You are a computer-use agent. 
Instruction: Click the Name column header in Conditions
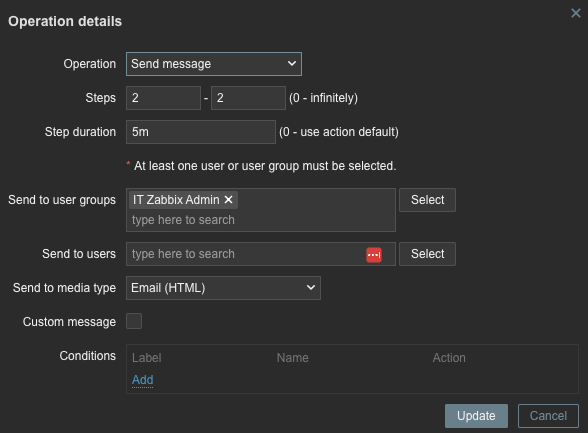(292, 358)
